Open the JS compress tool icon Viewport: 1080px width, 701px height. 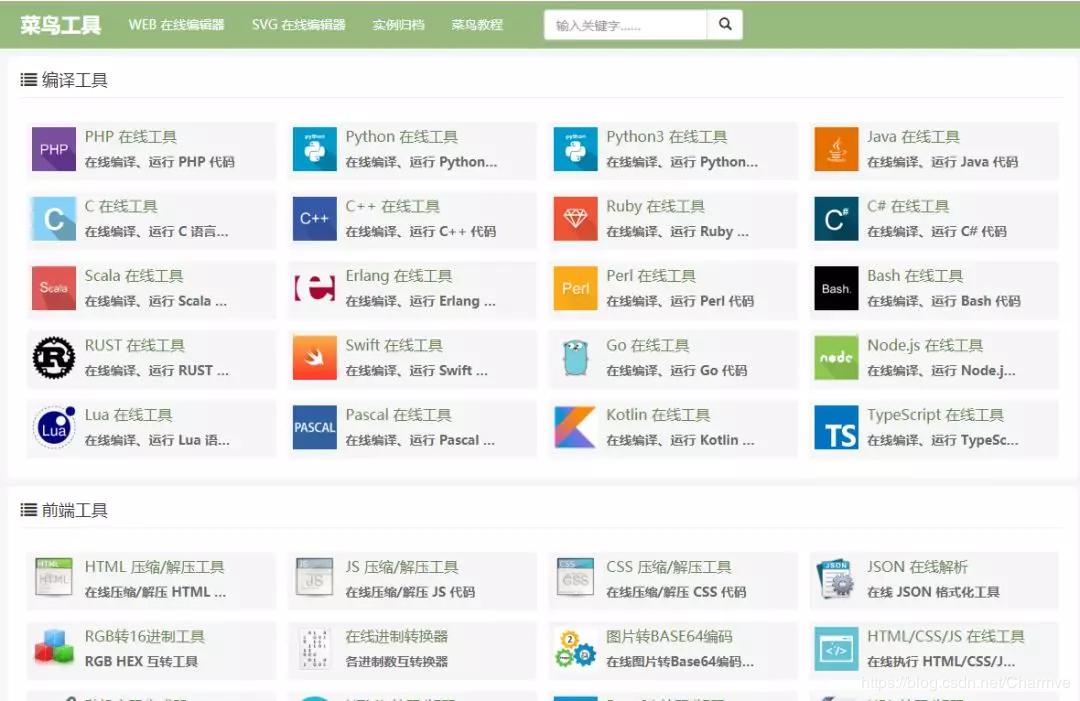coord(315,577)
